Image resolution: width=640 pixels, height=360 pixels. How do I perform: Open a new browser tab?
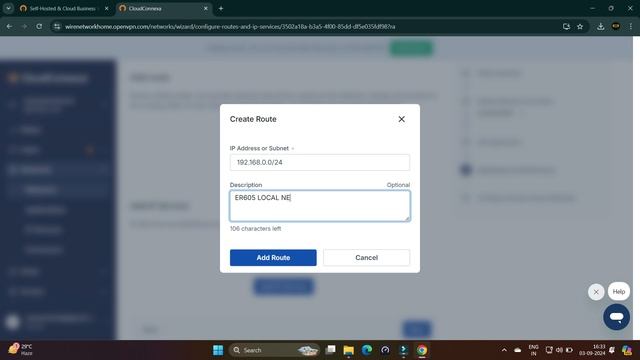pos(221,9)
